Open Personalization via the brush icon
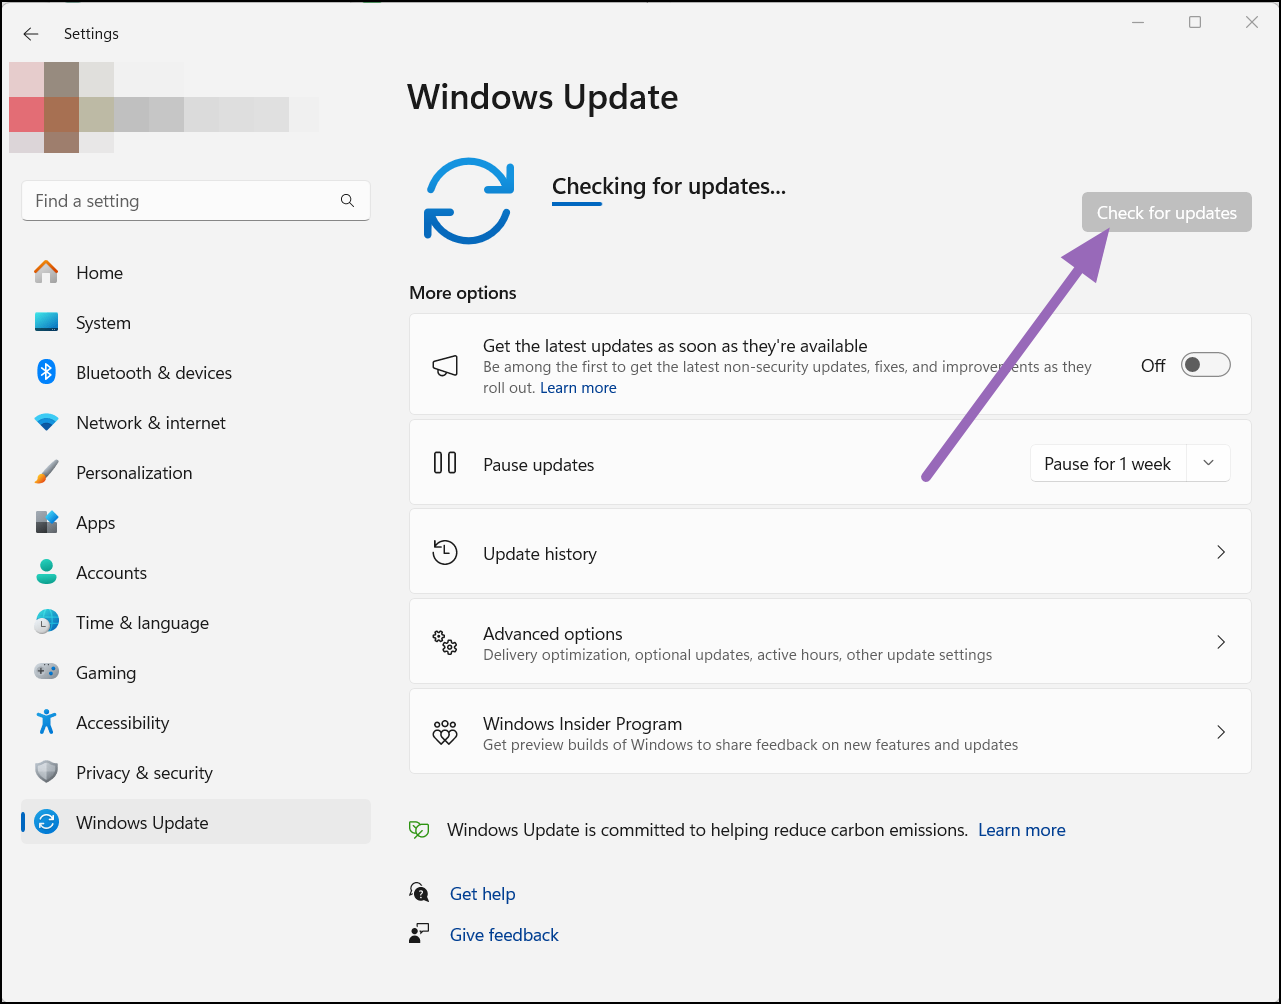Image resolution: width=1281 pixels, height=1004 pixels. (46, 472)
